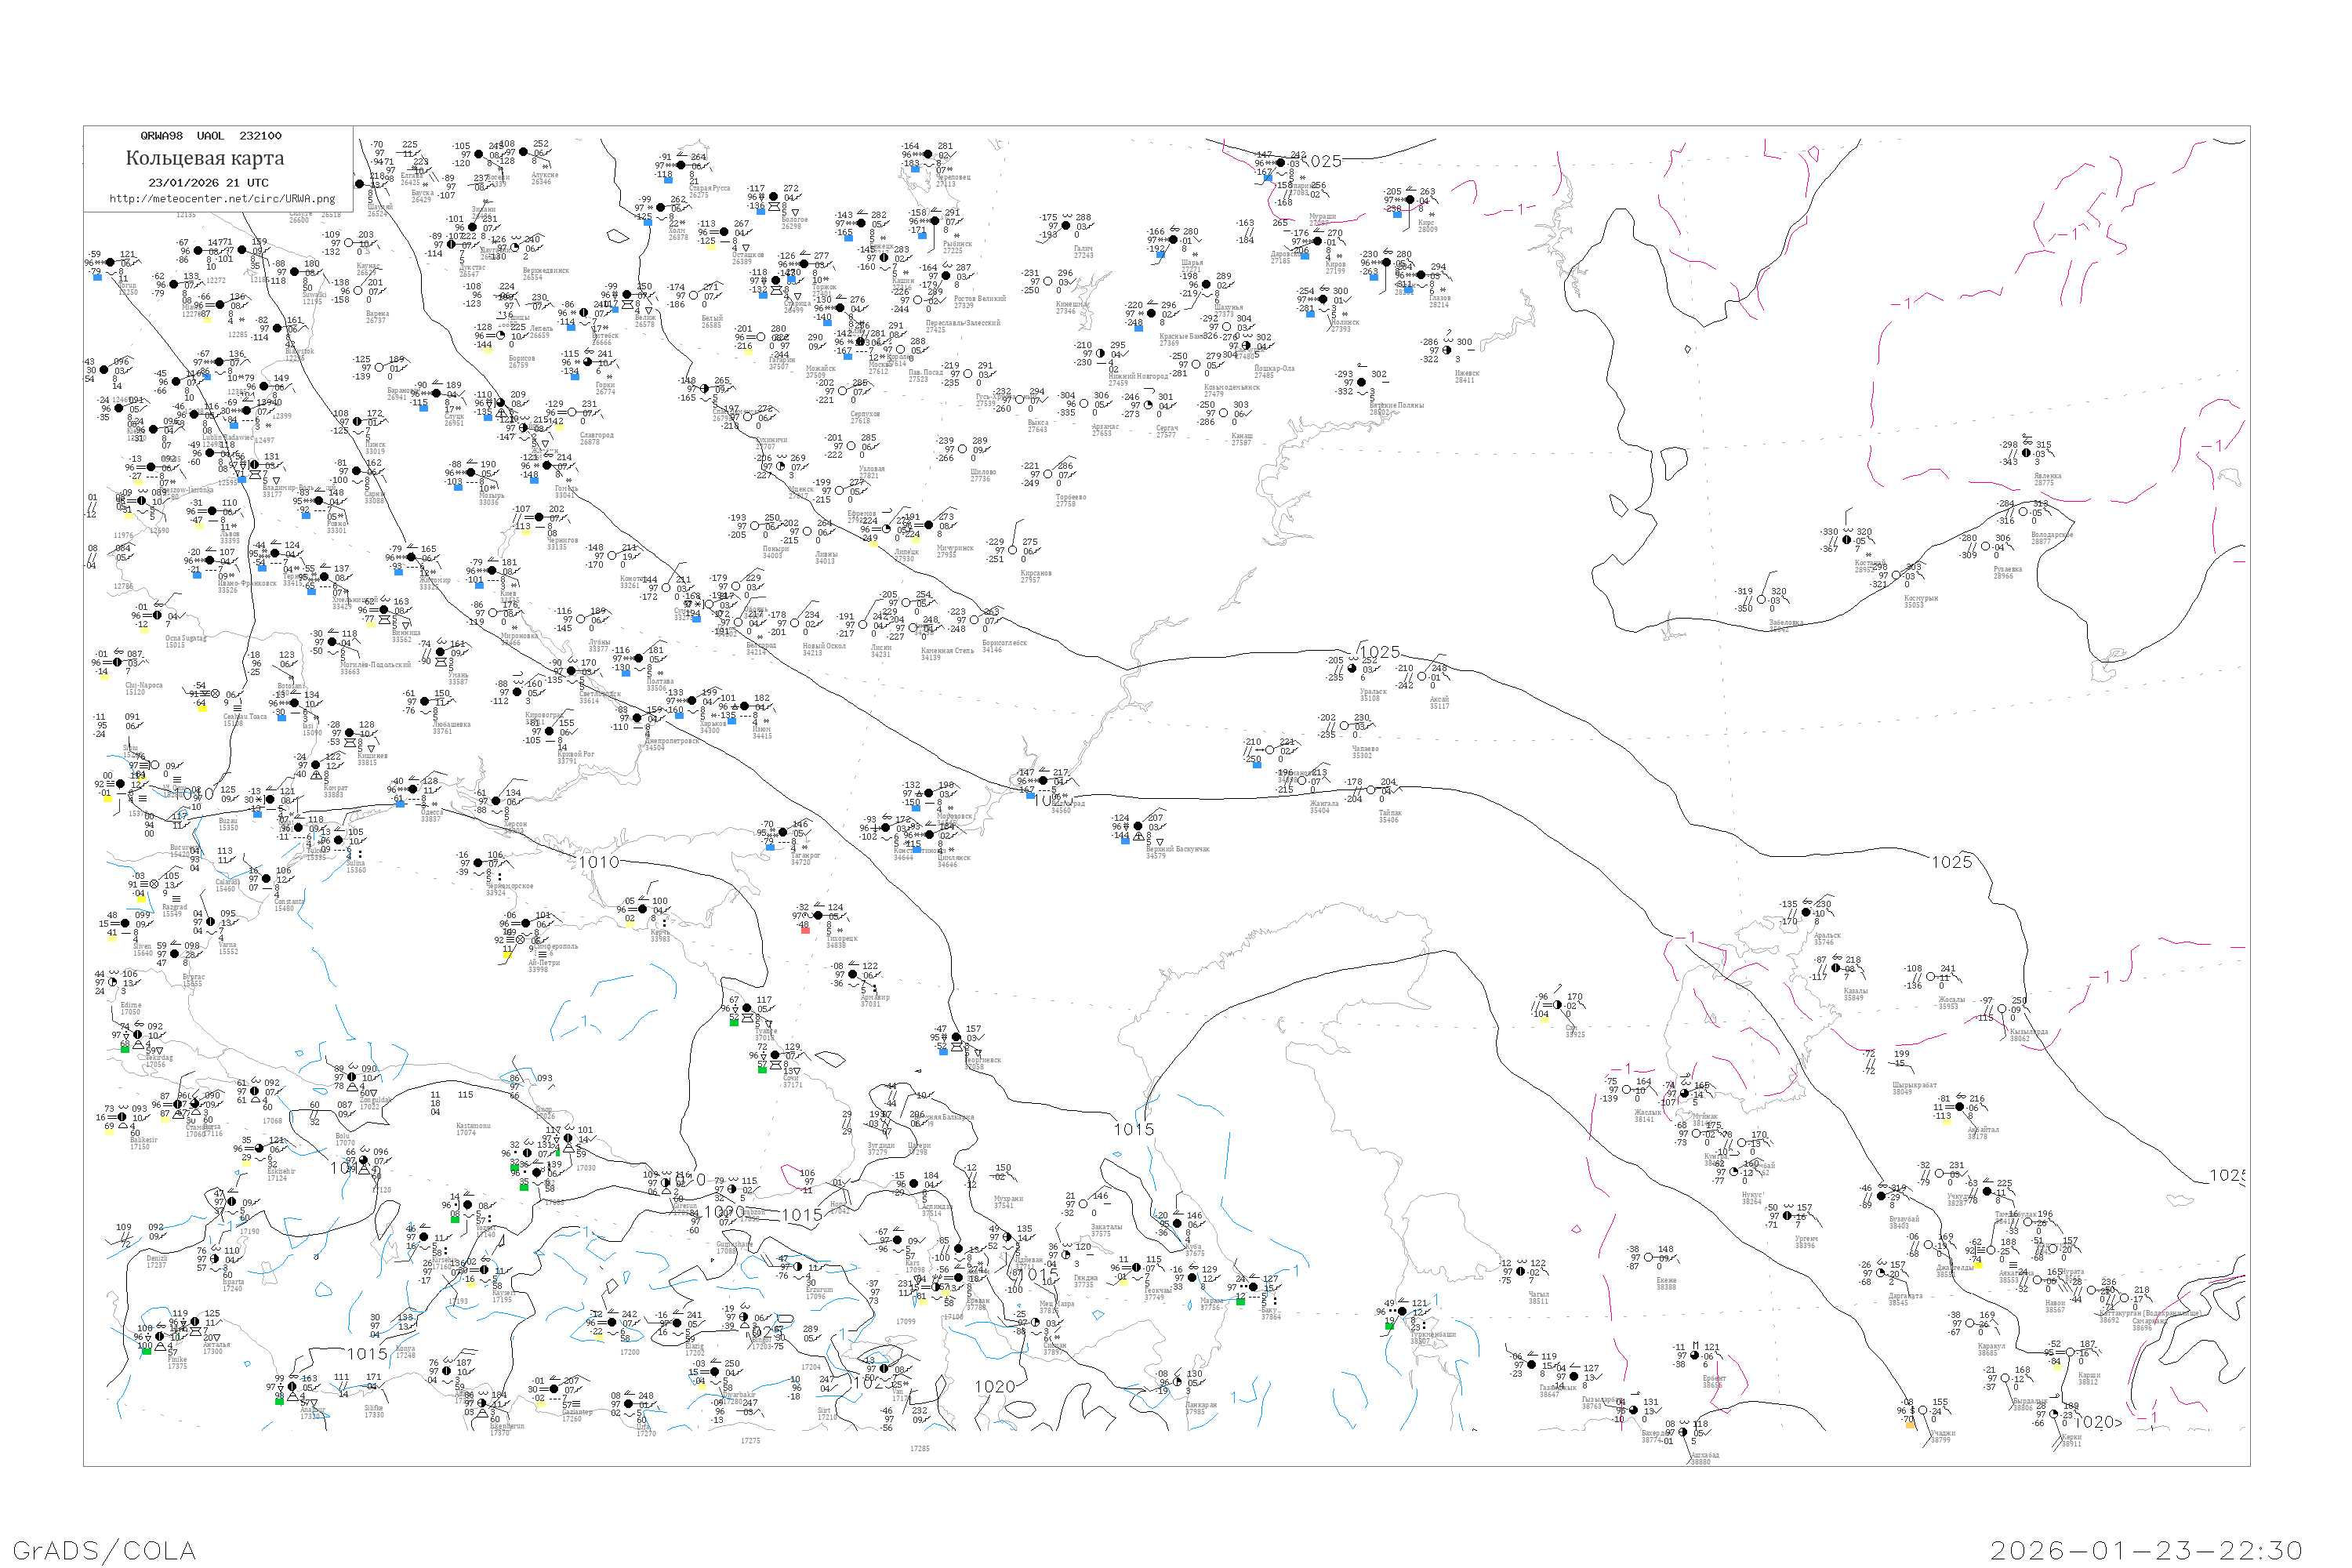The image size is (2352, 1568).
Task: Click the blue square marker near Torun
Action: [x=97, y=277]
